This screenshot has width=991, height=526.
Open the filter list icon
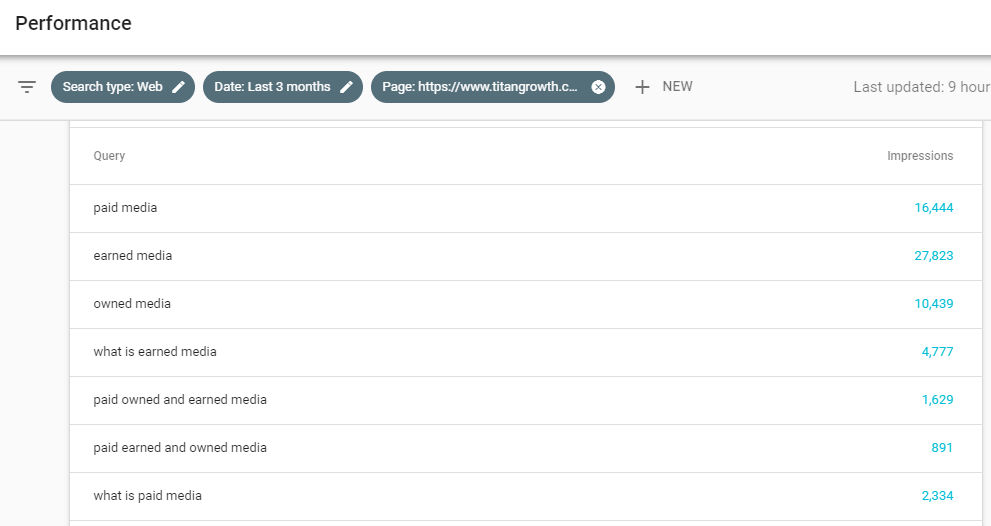27,87
